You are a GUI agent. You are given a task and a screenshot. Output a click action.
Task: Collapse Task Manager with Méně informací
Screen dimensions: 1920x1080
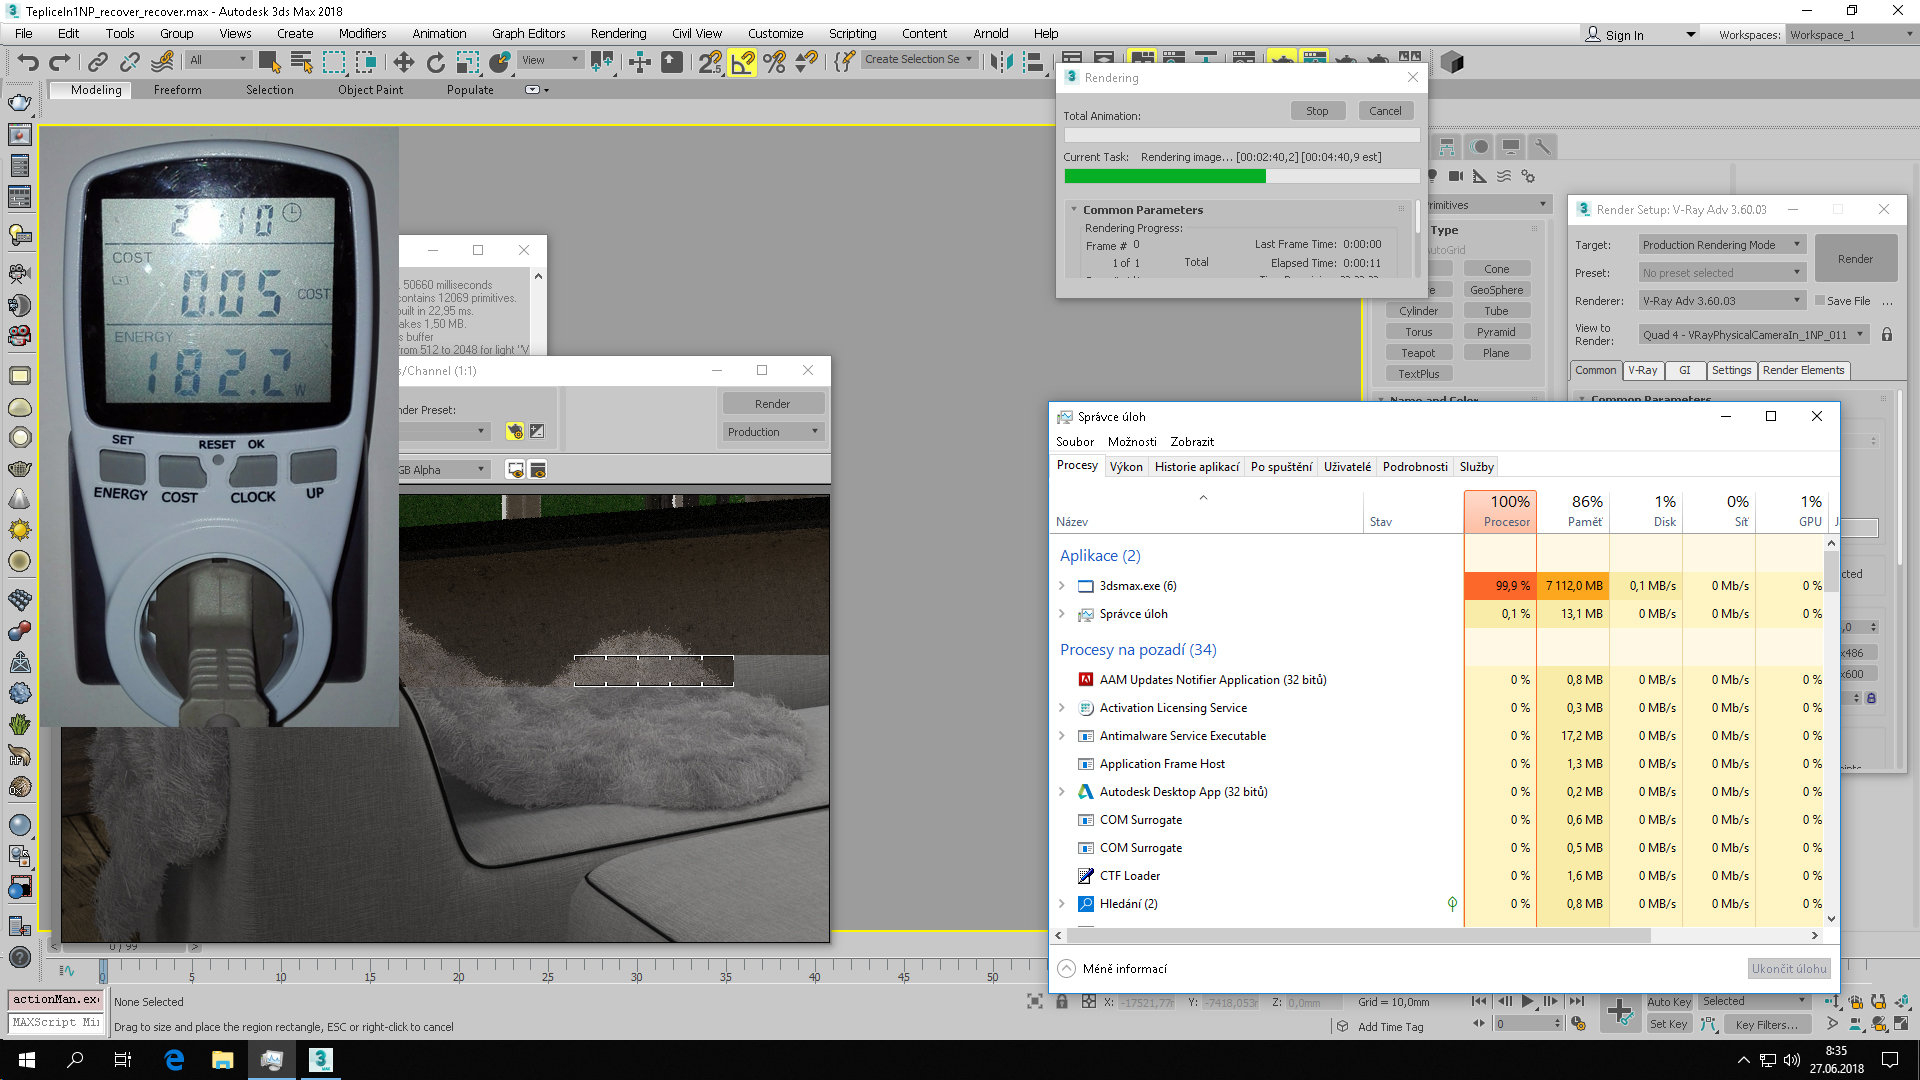click(x=1112, y=969)
